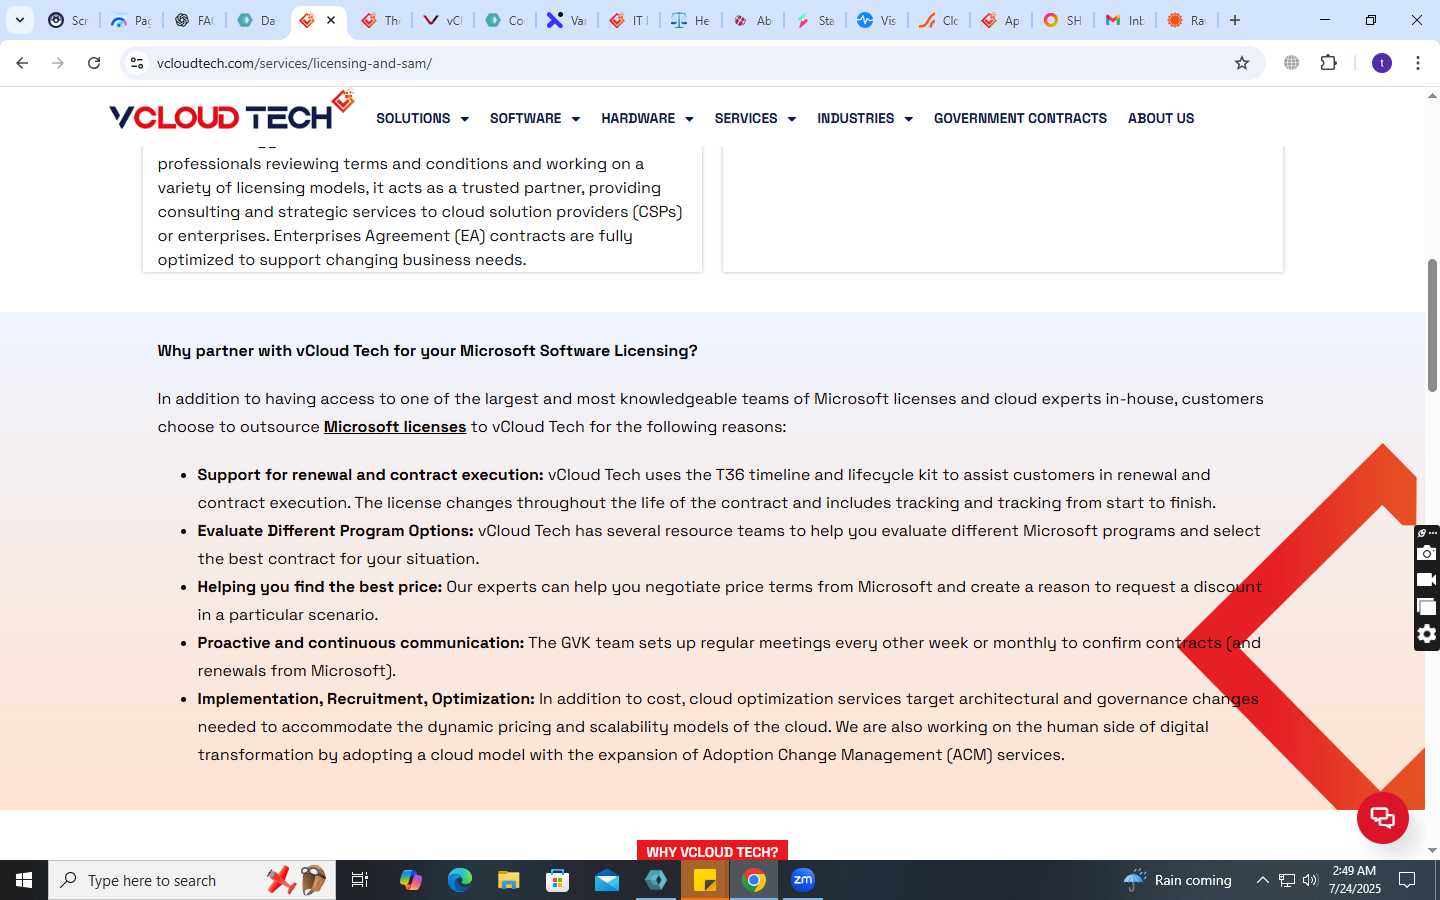Open the Windows Start menu
Screen dimensions: 1440x900
pyautogui.click(x=24, y=880)
